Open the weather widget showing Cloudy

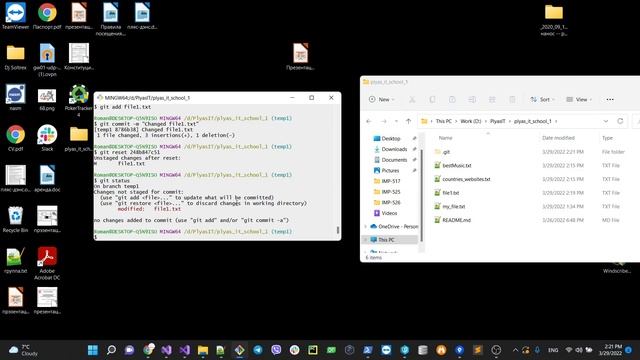(x=24, y=350)
